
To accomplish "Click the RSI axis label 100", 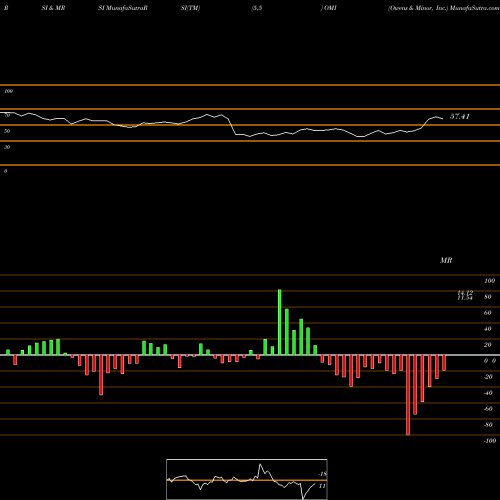I will [8, 91].
